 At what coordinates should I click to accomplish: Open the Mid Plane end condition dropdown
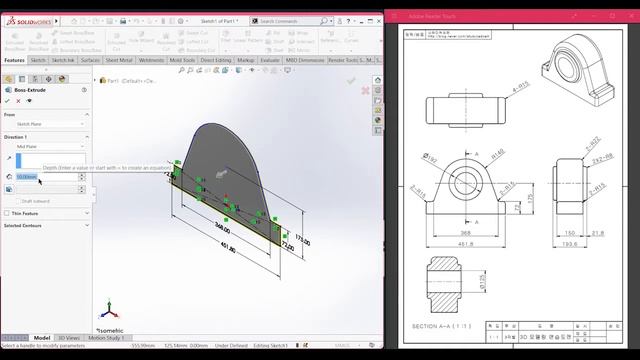click(50, 147)
